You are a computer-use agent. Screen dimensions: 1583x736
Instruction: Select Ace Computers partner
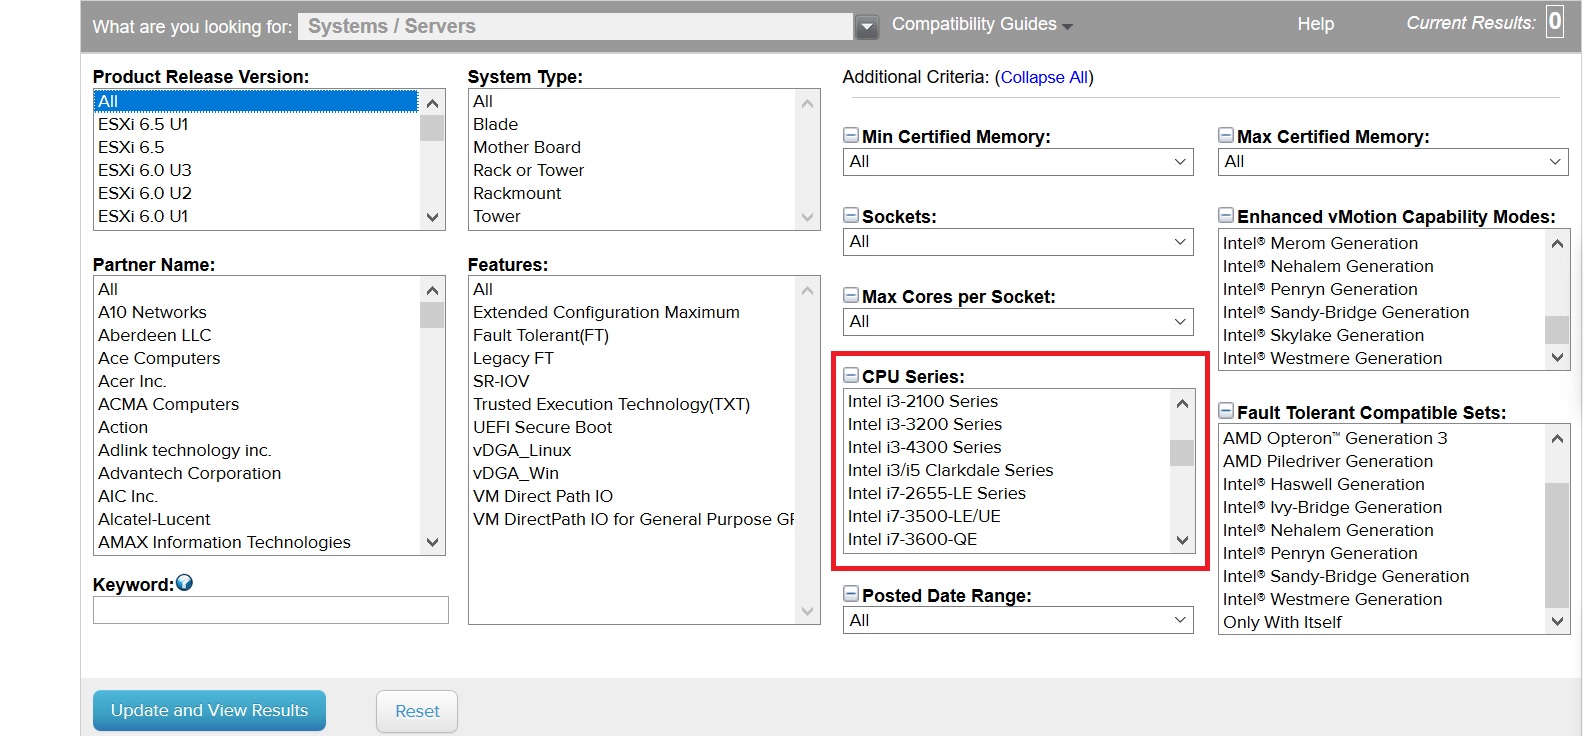pyautogui.click(x=256, y=358)
